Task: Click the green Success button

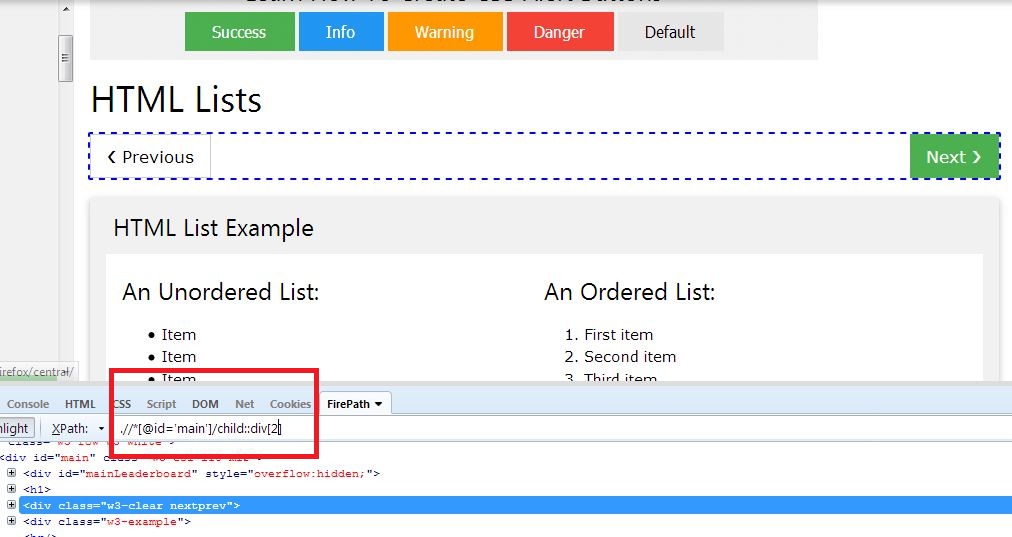Action: [239, 32]
